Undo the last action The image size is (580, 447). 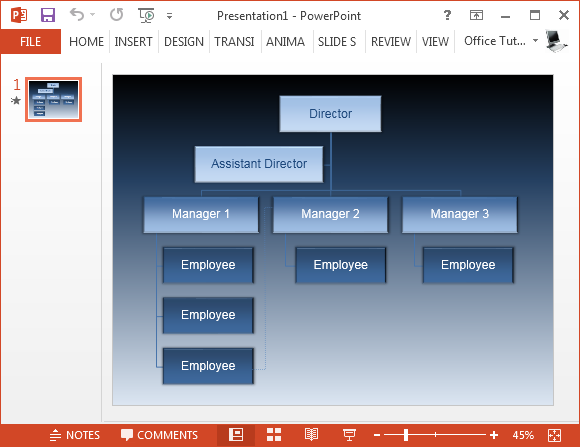tap(77, 15)
